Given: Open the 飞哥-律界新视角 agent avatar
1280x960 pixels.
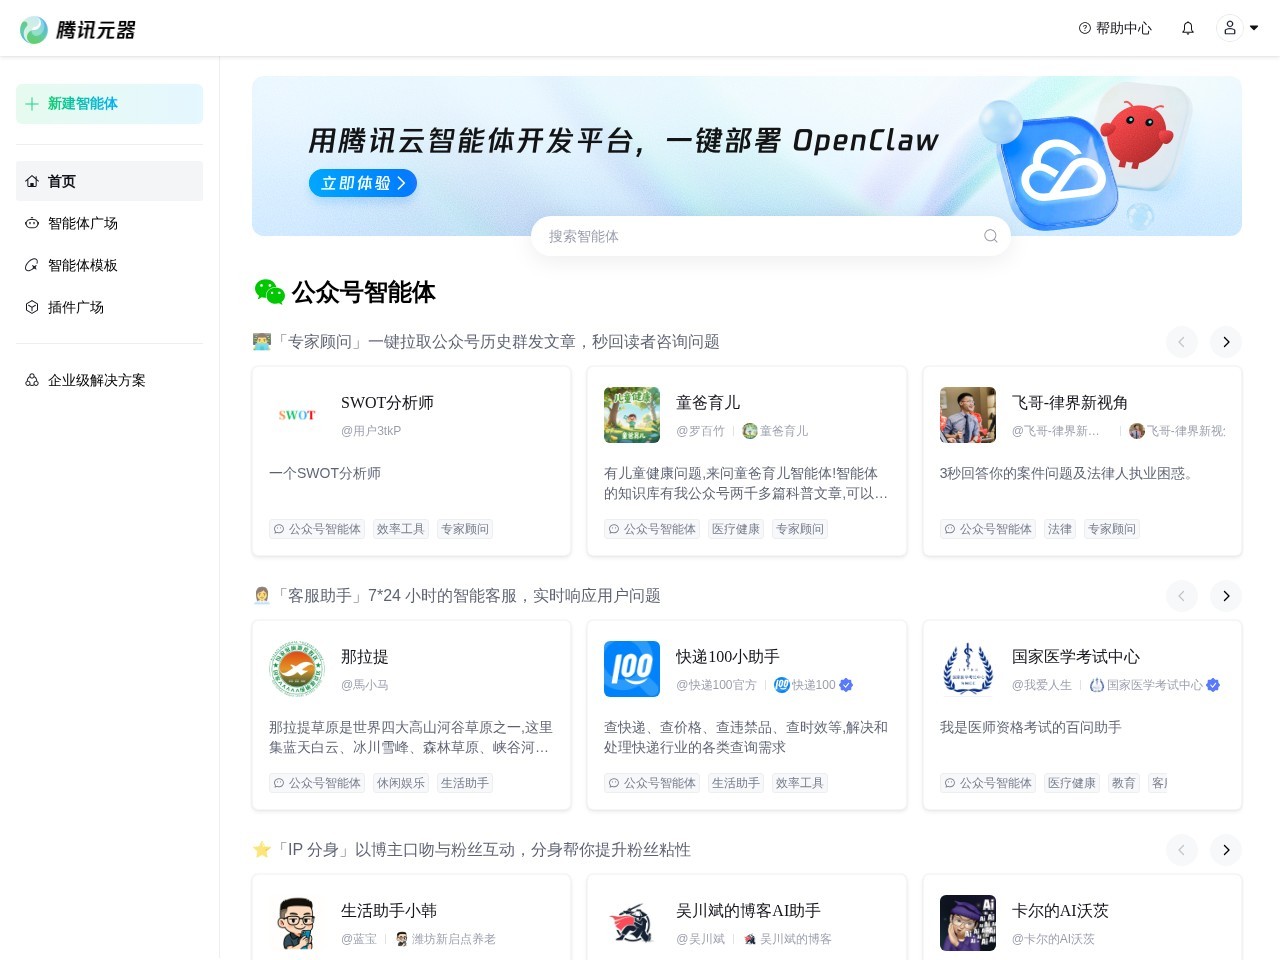Looking at the screenshot, I should pyautogui.click(x=968, y=415).
